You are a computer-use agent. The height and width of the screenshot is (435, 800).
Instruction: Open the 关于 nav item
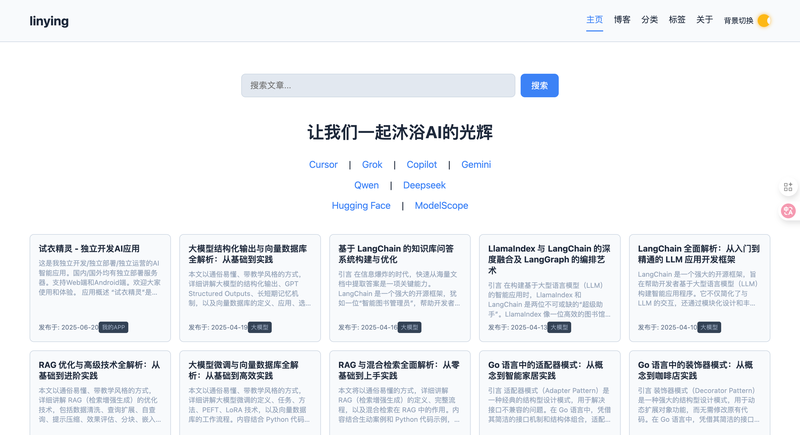tap(705, 20)
